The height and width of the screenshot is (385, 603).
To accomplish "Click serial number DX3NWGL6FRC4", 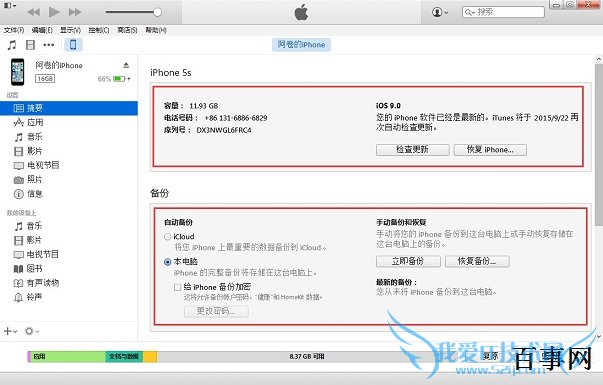I will pos(224,130).
